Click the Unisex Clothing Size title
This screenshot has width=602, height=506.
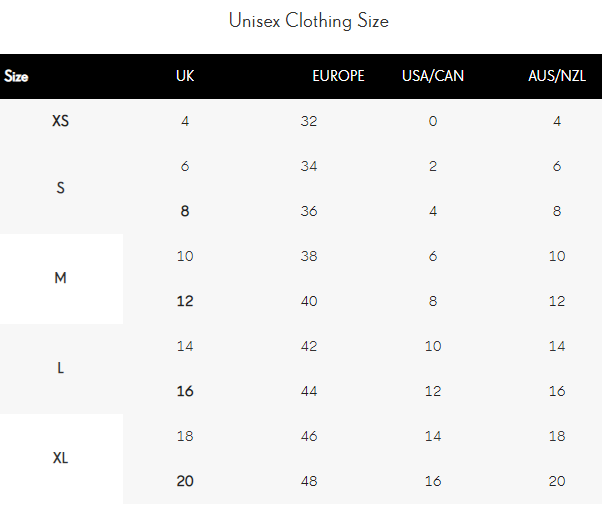pos(308,20)
